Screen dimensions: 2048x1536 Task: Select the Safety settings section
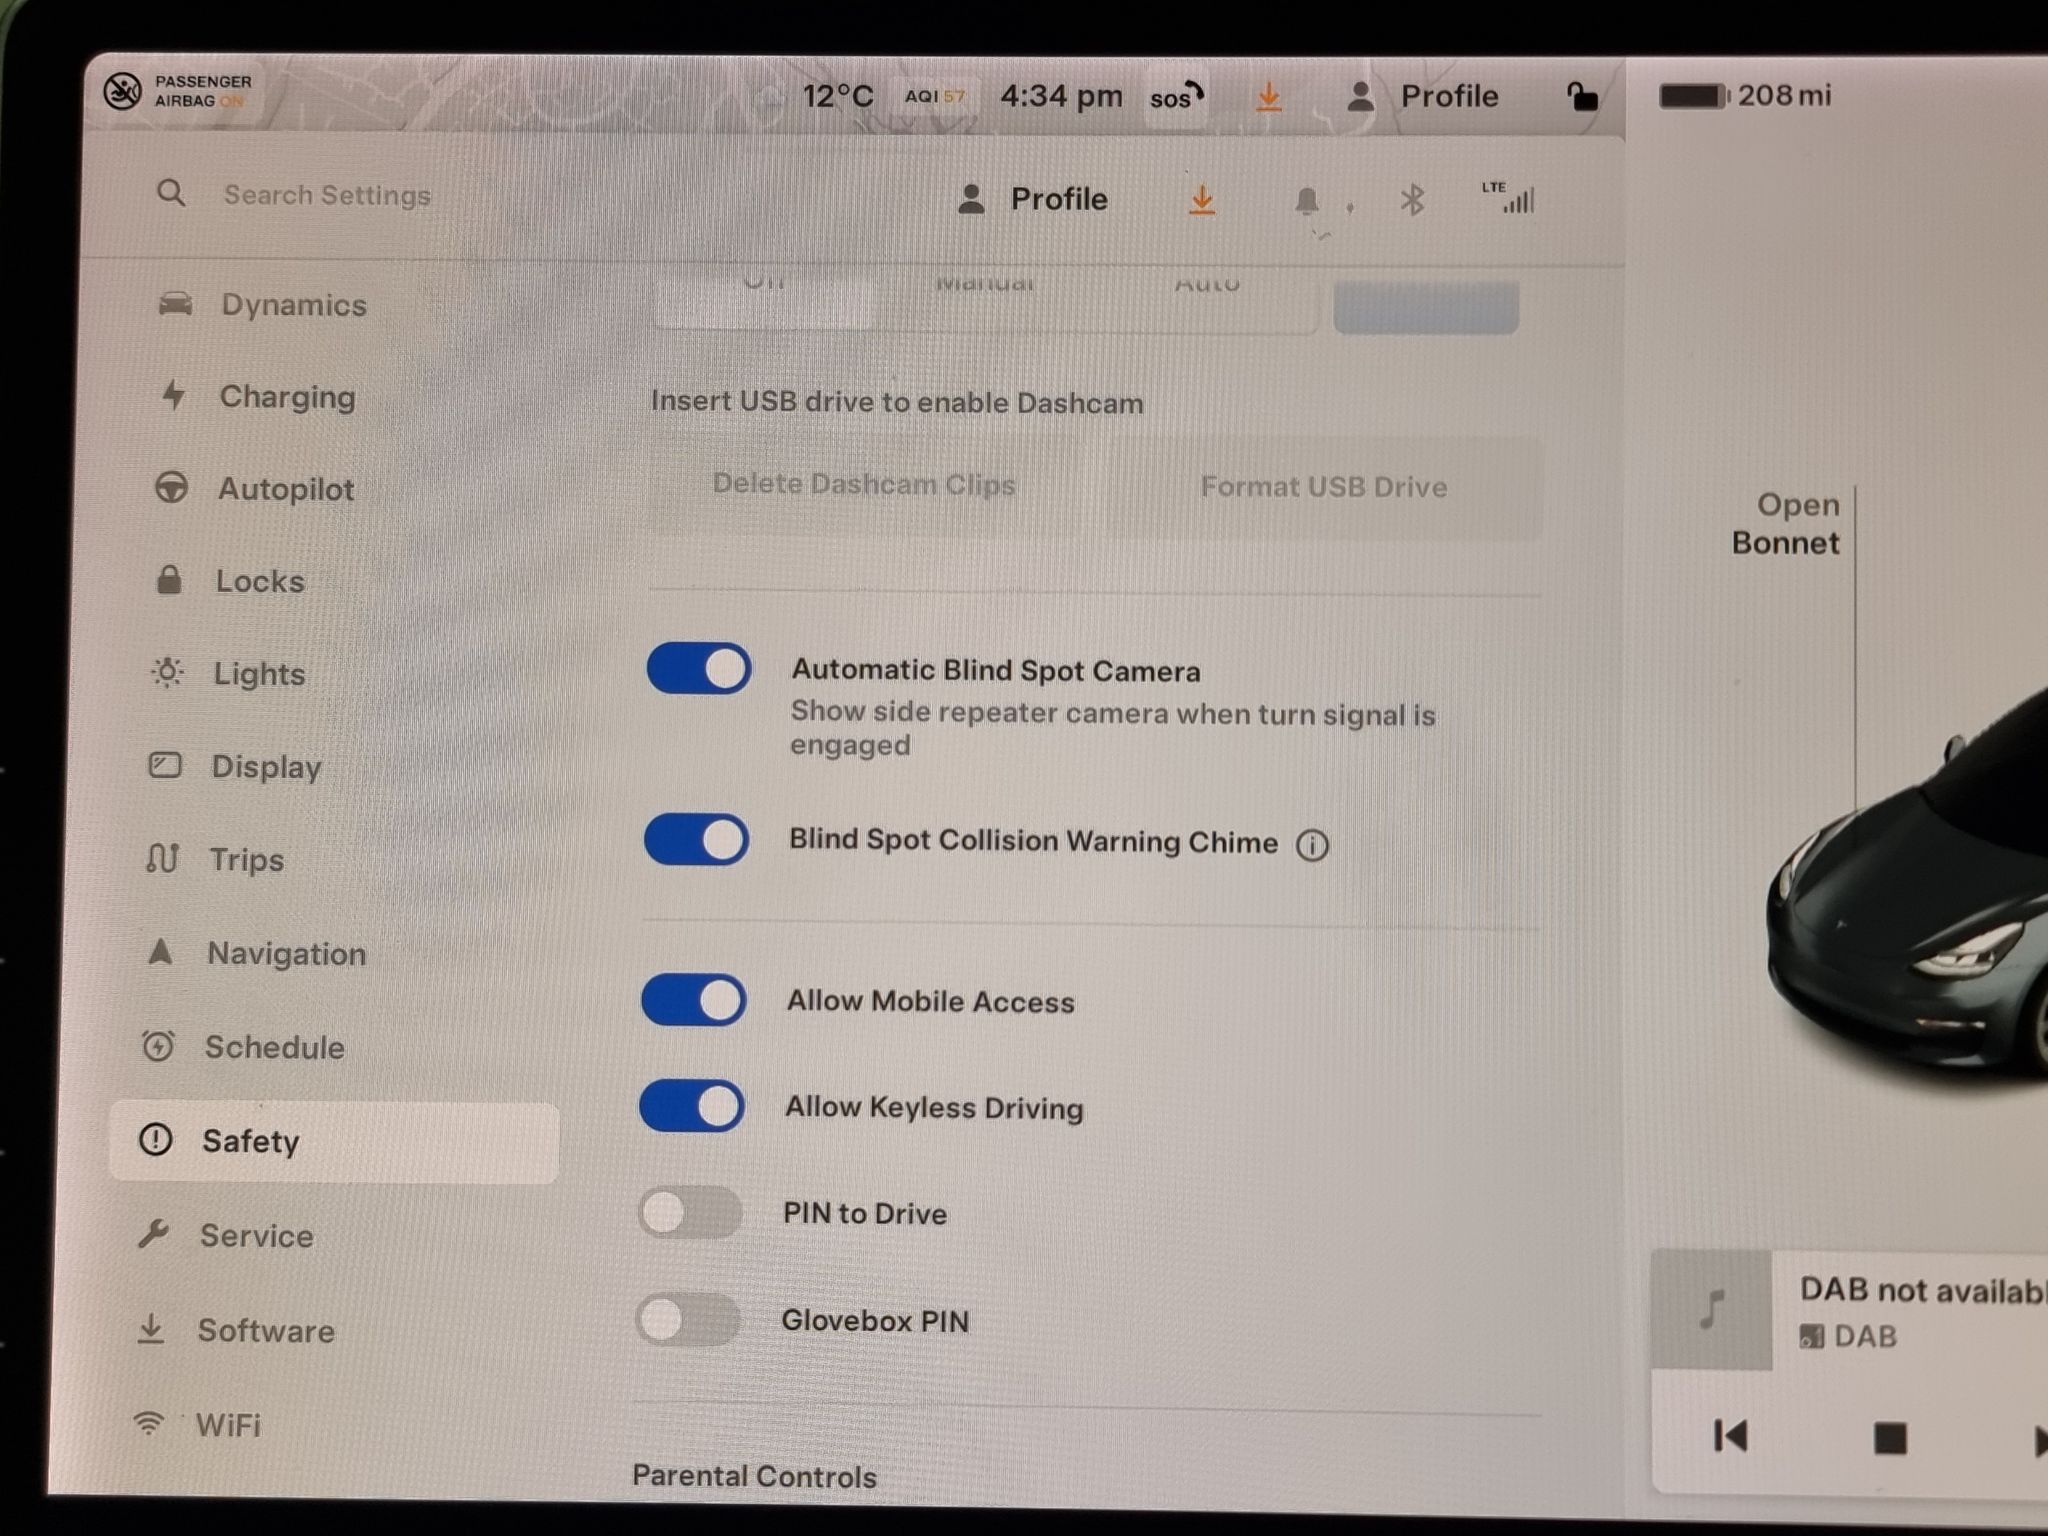click(334, 1142)
